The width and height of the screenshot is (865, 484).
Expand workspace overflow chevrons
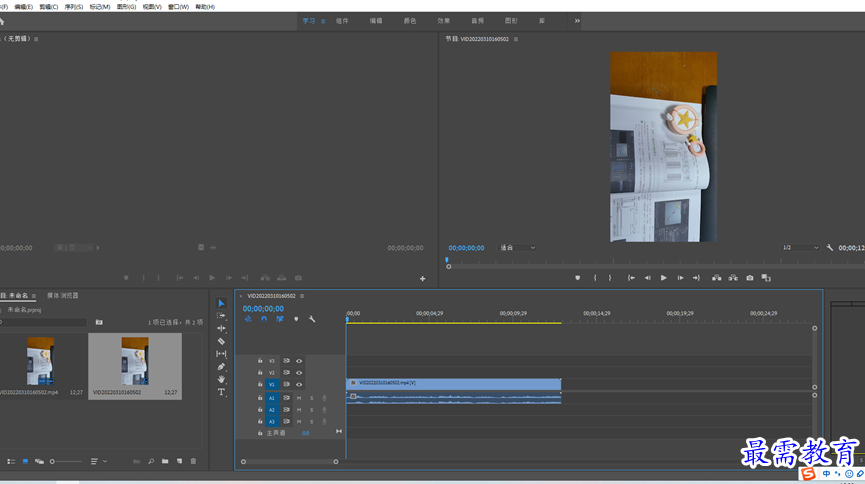577,21
